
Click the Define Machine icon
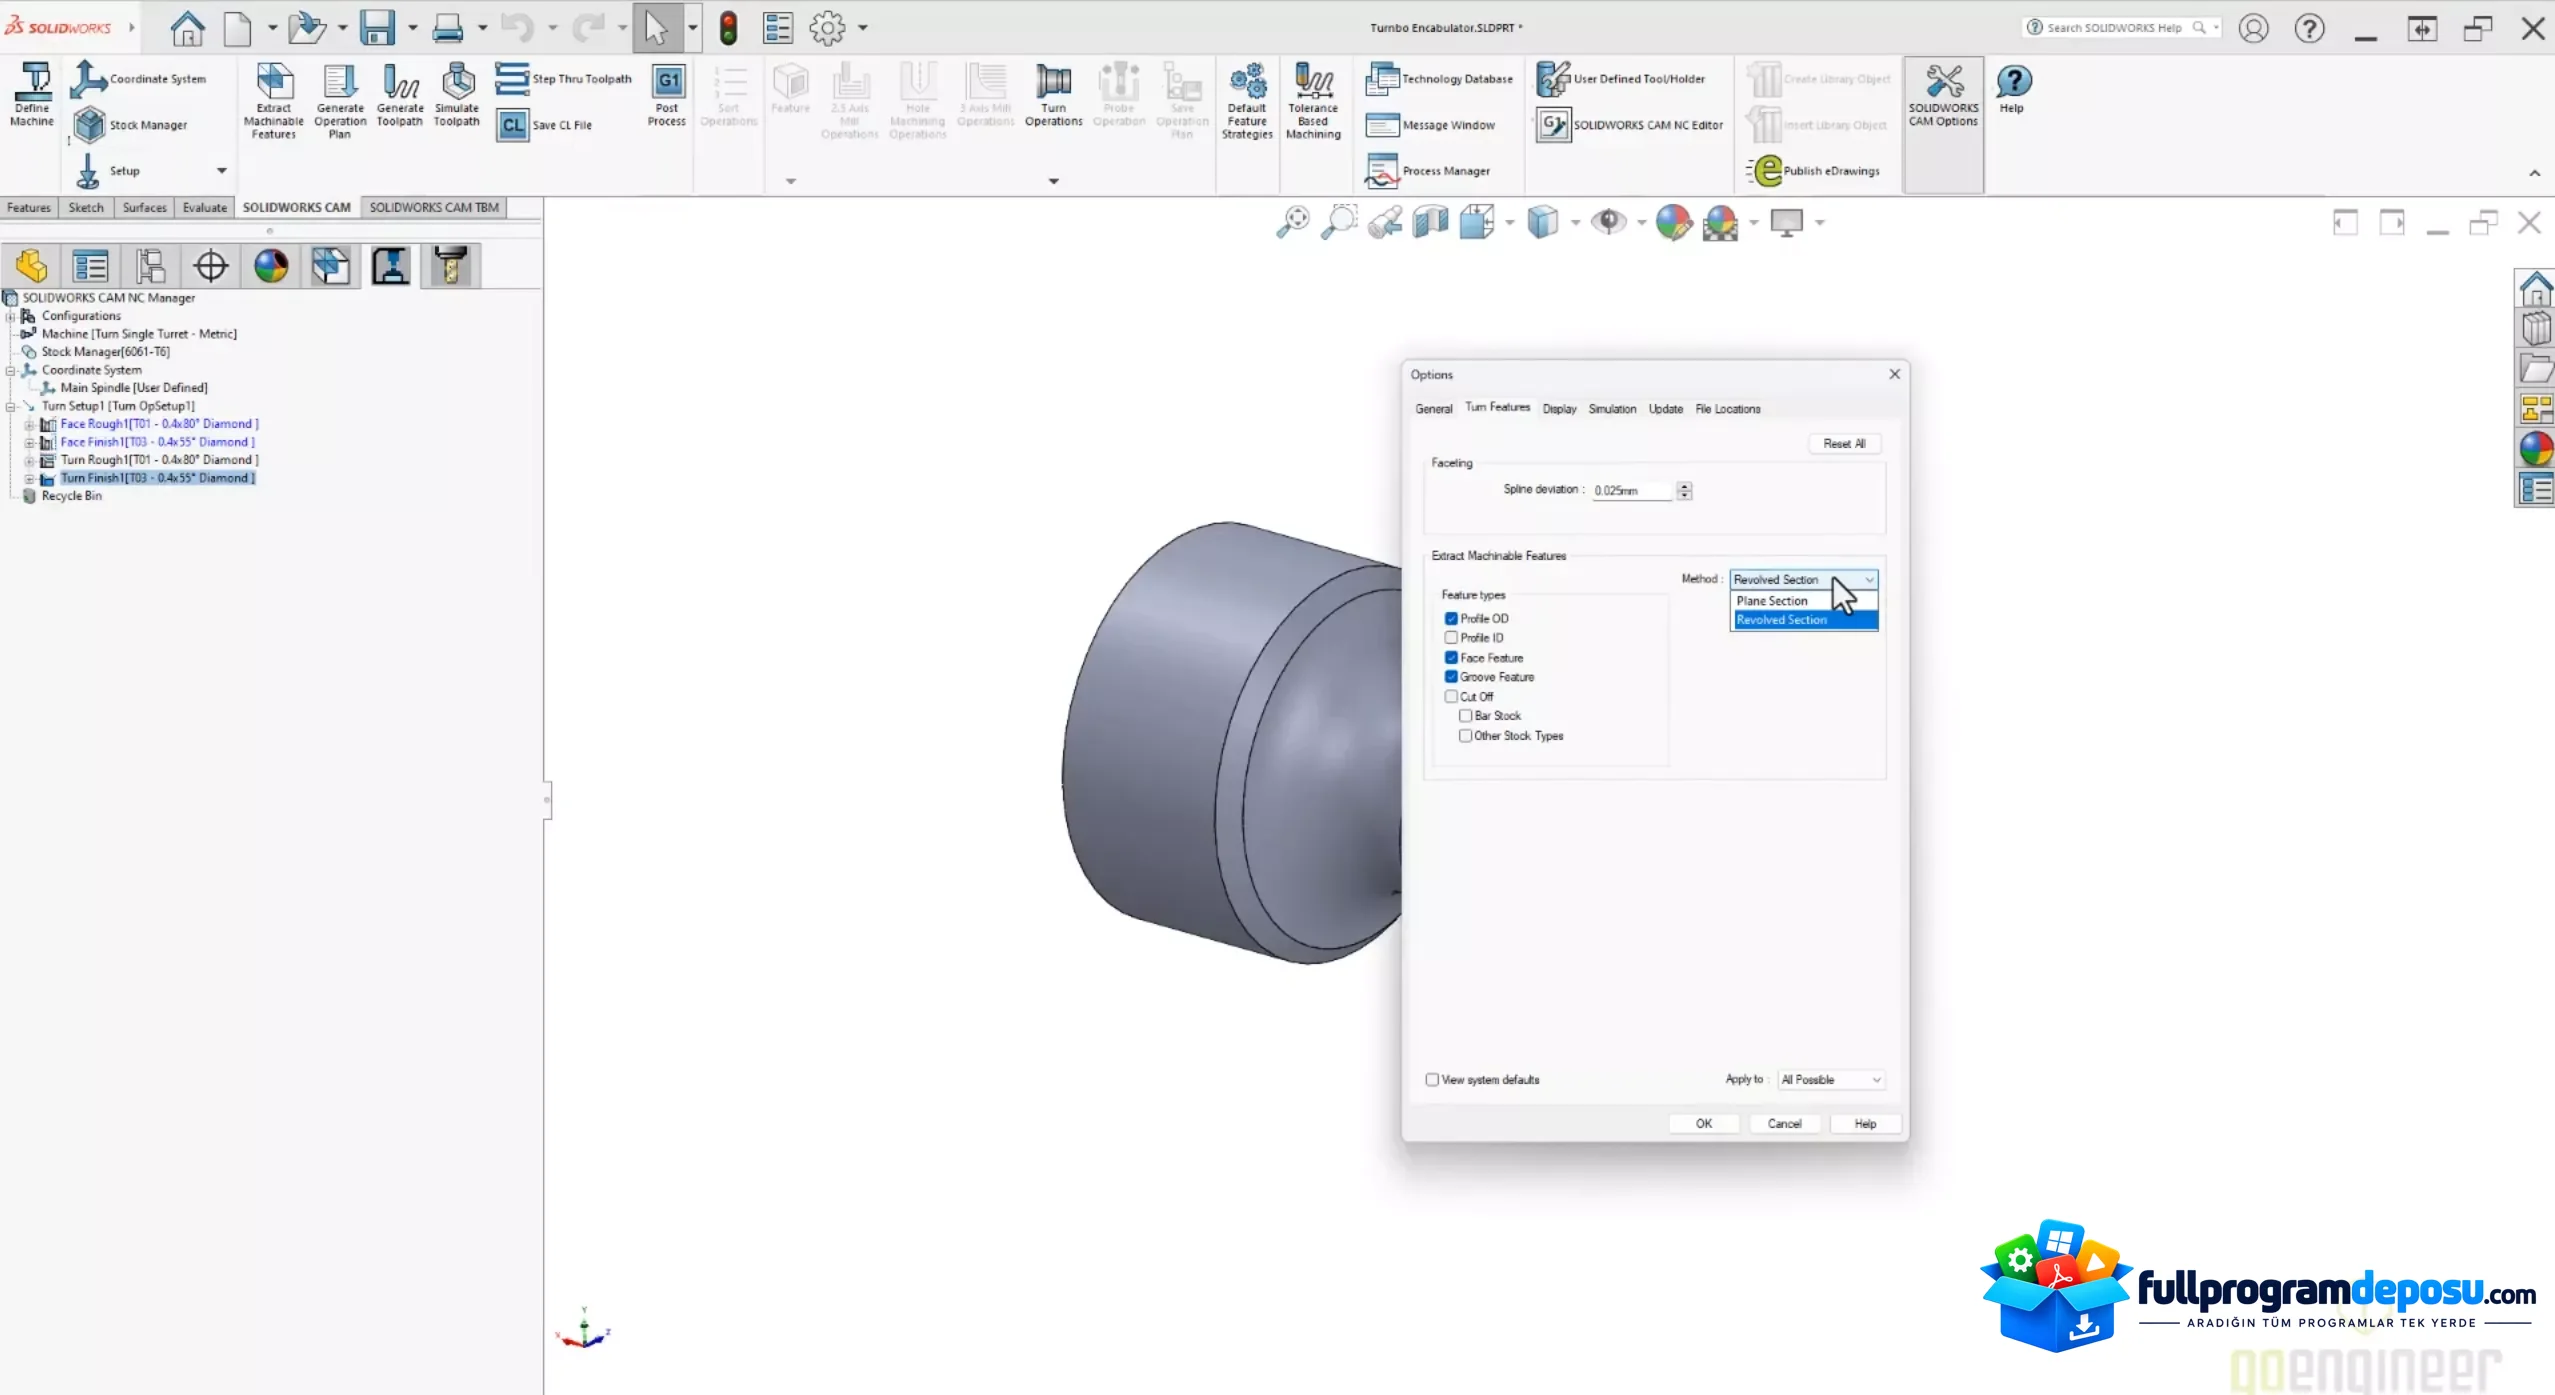point(32,94)
